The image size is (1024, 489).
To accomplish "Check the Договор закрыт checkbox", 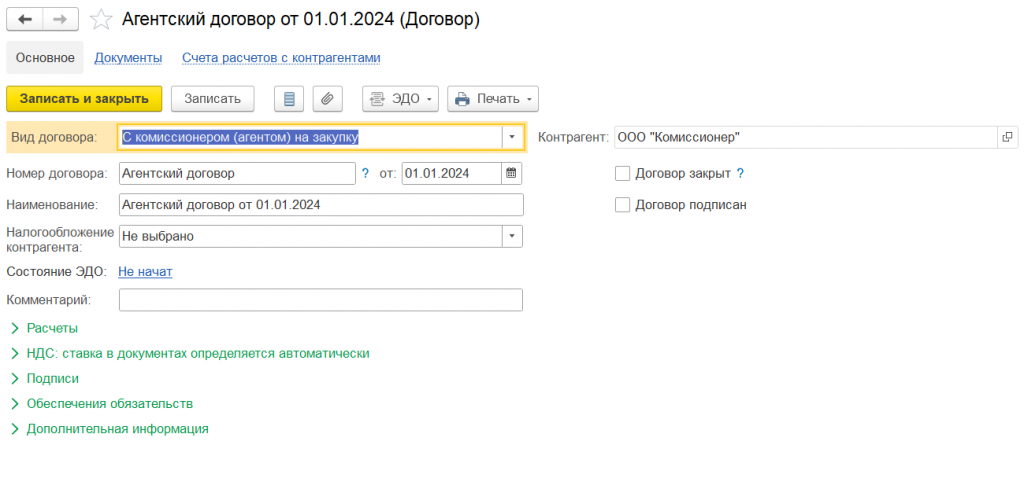I will pos(623,173).
